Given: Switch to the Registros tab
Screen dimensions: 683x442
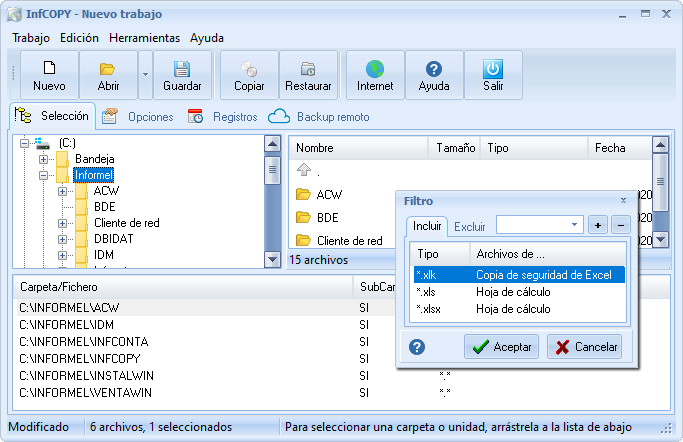Looking at the screenshot, I should (x=223, y=117).
